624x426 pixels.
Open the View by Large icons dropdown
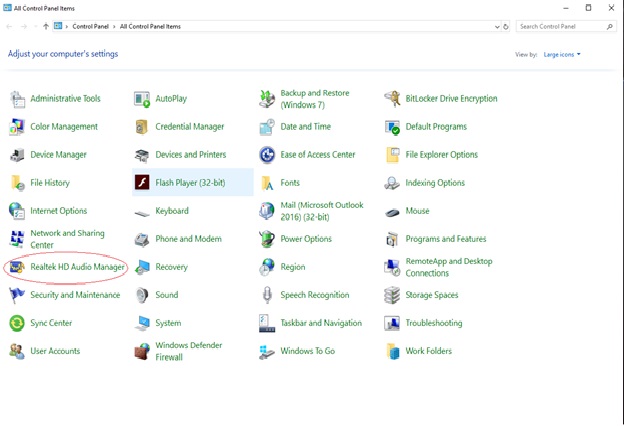pyautogui.click(x=562, y=55)
